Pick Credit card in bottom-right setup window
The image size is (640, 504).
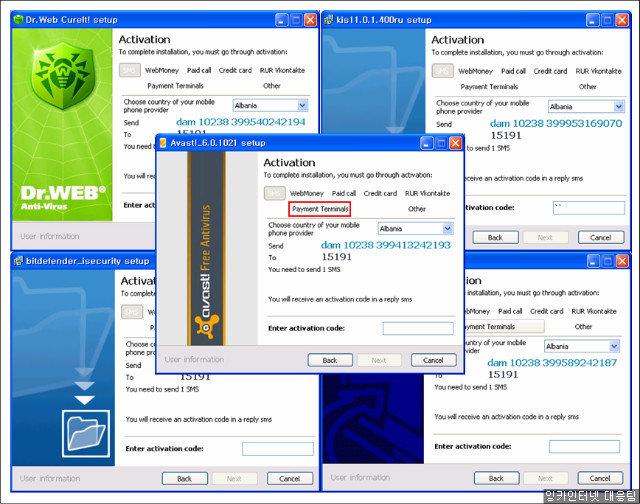547,311
